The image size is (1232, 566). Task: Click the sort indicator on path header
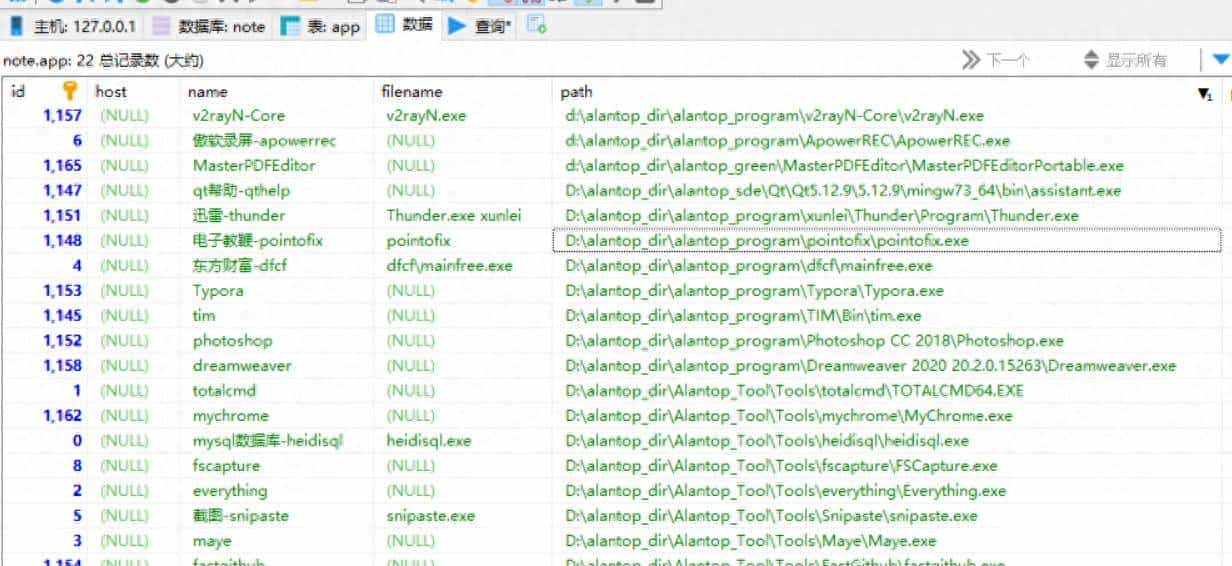[x=1205, y=93]
